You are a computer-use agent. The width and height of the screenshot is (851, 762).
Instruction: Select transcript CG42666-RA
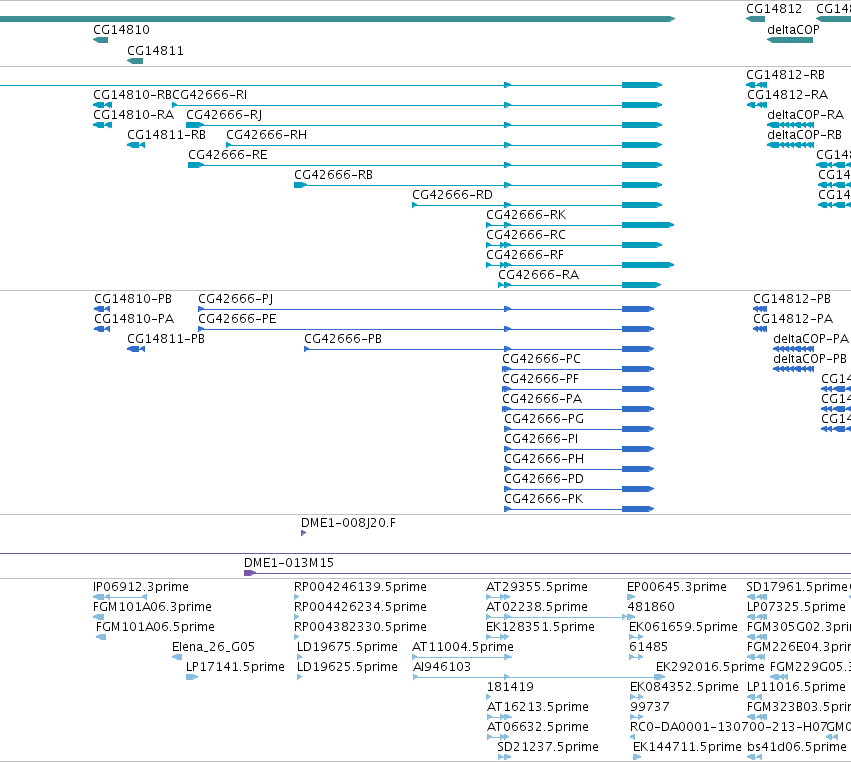(538, 275)
